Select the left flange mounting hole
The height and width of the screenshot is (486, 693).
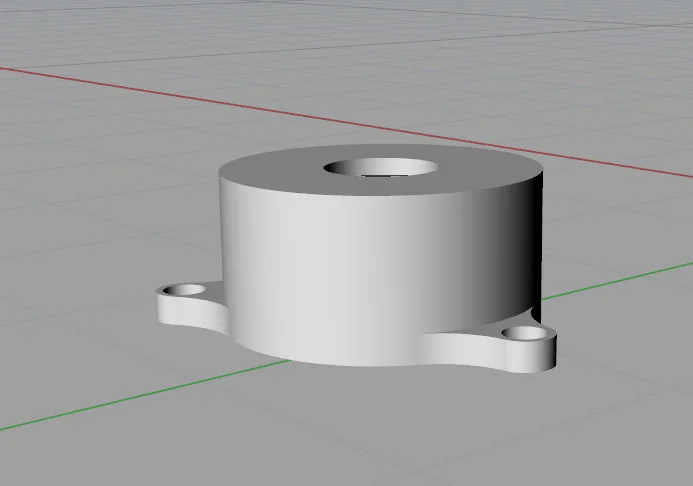(x=186, y=289)
